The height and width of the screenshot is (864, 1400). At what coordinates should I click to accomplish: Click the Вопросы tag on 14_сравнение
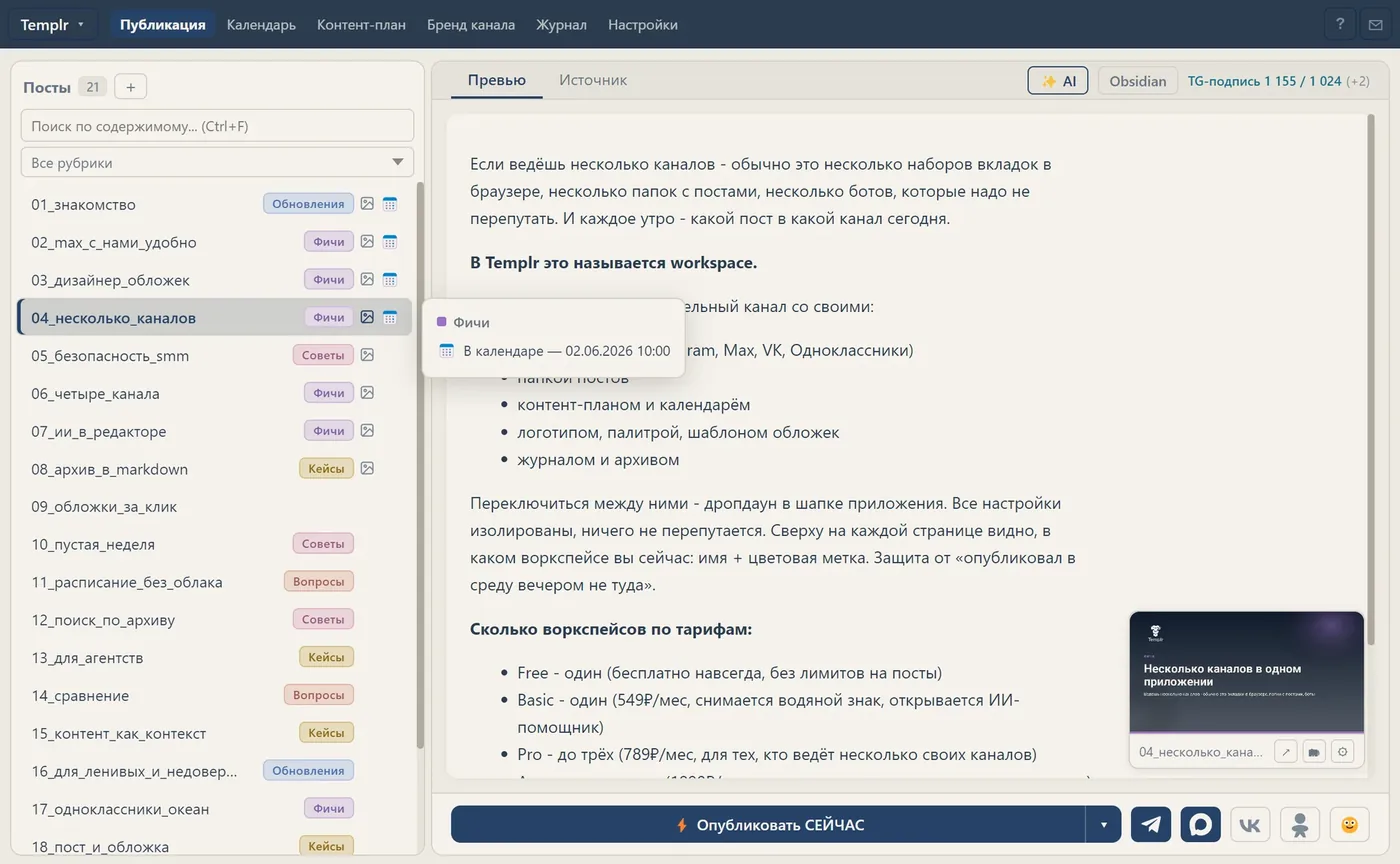(x=319, y=695)
